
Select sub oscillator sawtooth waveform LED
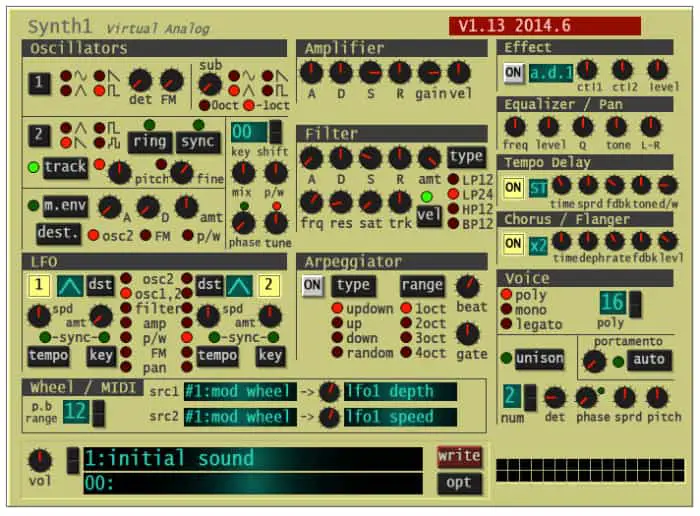pos(267,75)
